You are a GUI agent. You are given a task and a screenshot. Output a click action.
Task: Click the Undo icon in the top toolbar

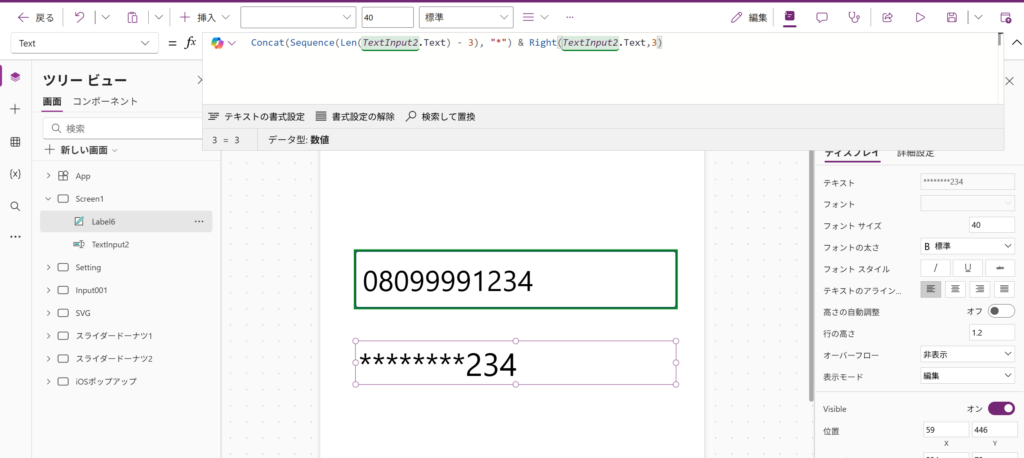pos(79,17)
